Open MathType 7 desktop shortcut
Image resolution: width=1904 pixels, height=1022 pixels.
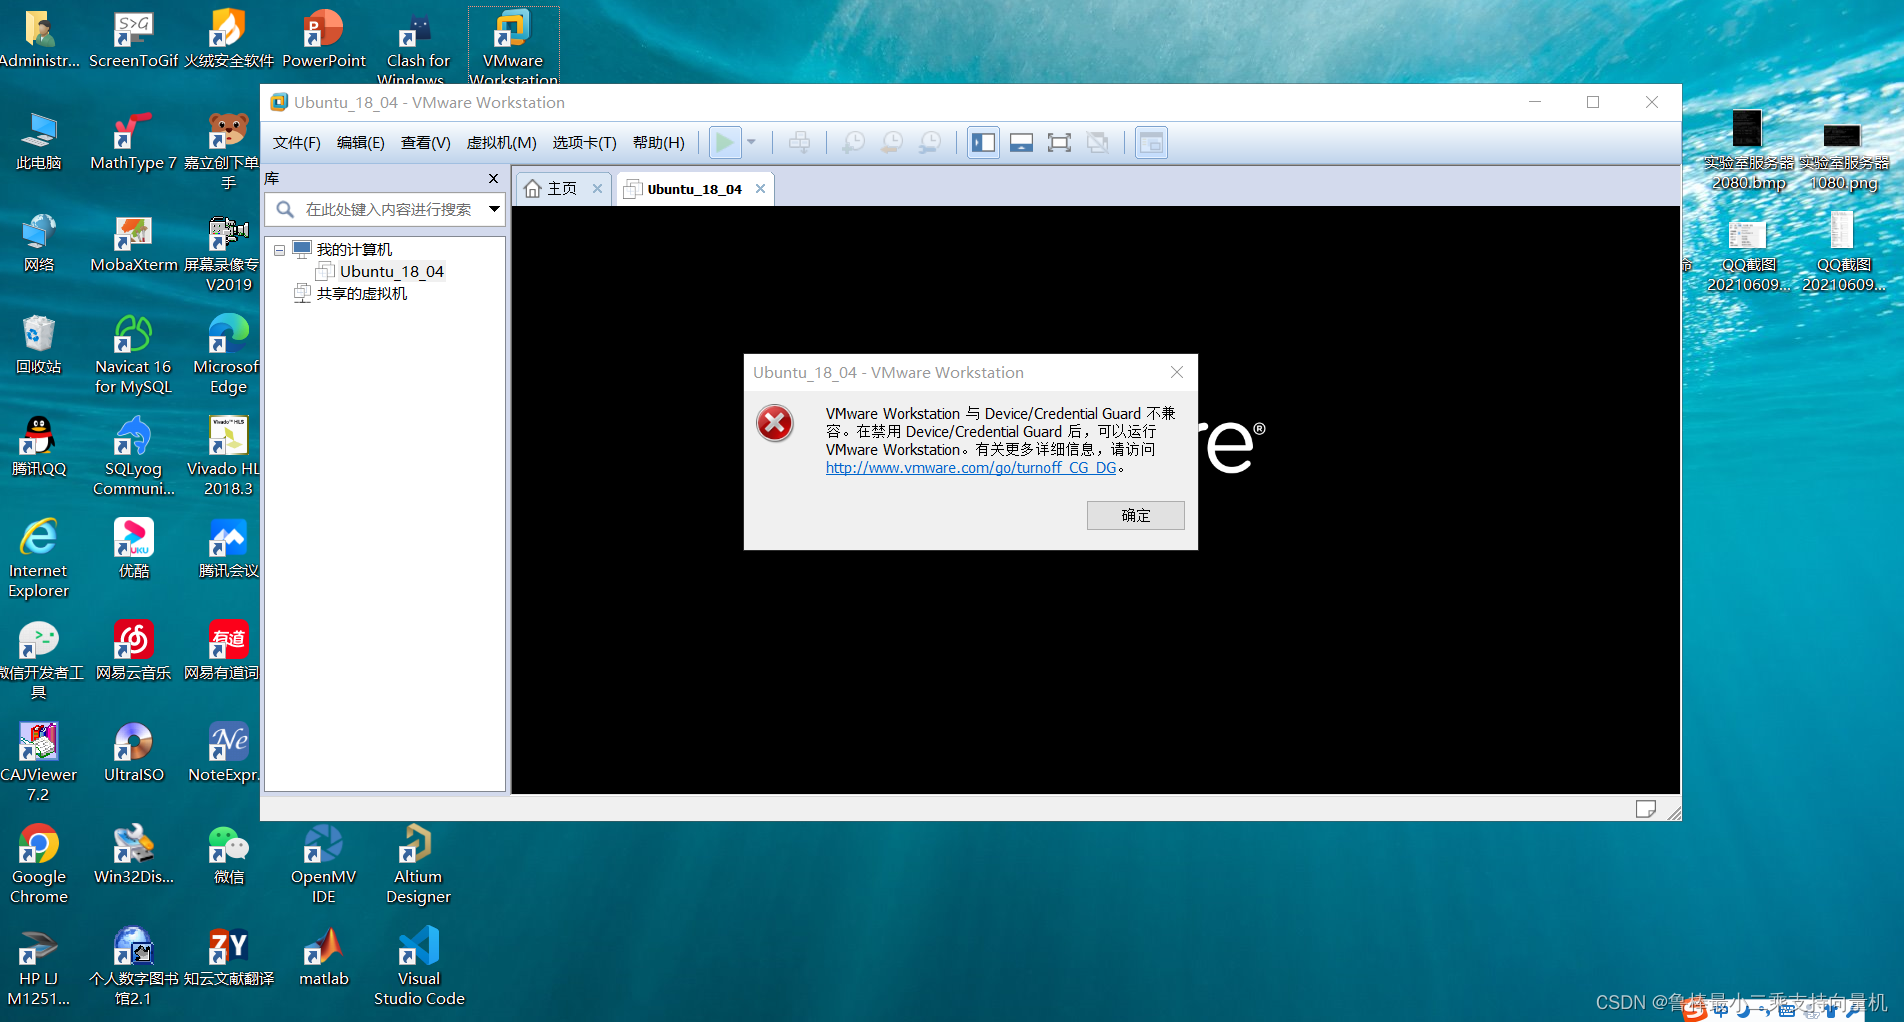pos(133,142)
